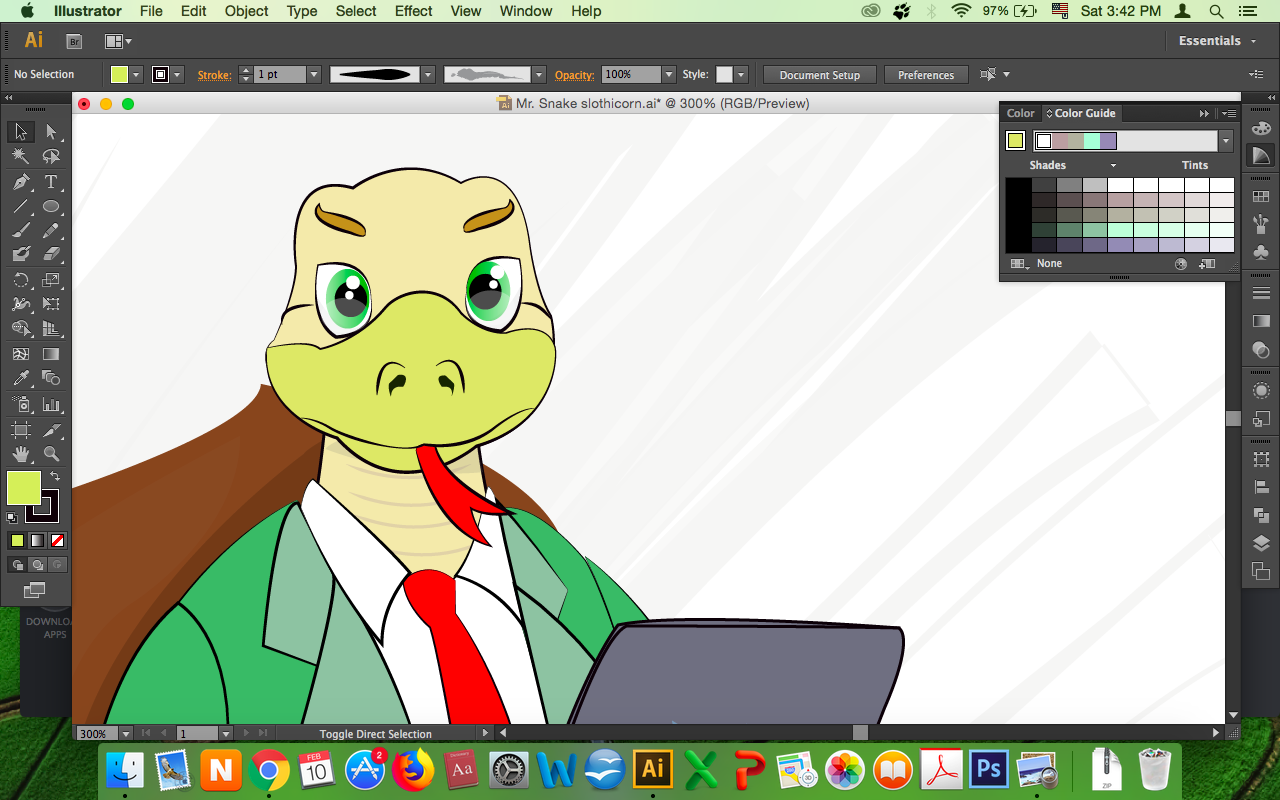This screenshot has height=800, width=1280.
Task: Open the harmony rules dropdown in Color Guide
Action: coord(1226,141)
